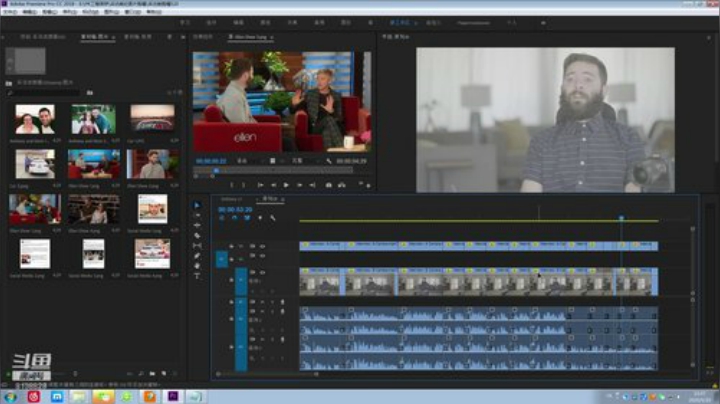The image size is (720, 404).
Task: Step back one frame in Source monitor
Action: tap(274, 185)
